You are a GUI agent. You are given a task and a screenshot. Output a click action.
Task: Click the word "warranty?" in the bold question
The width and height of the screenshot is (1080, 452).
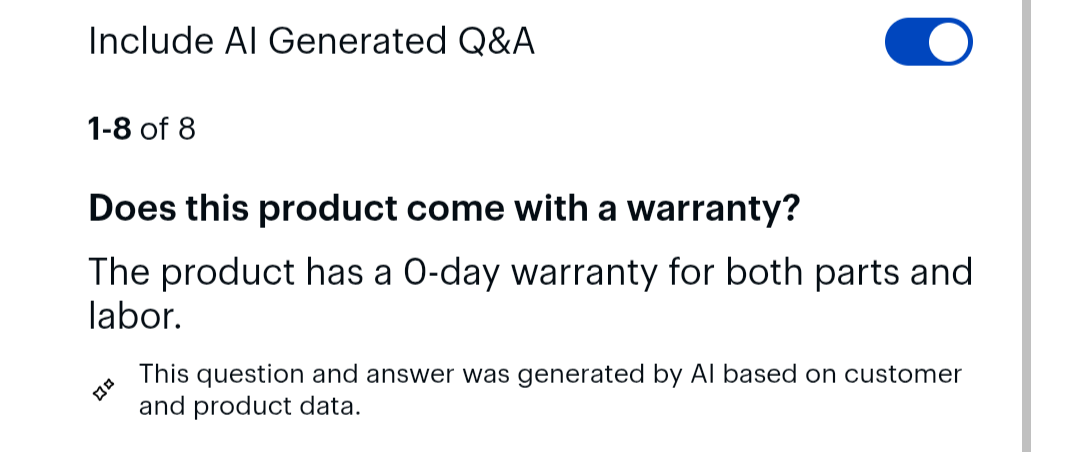713,209
